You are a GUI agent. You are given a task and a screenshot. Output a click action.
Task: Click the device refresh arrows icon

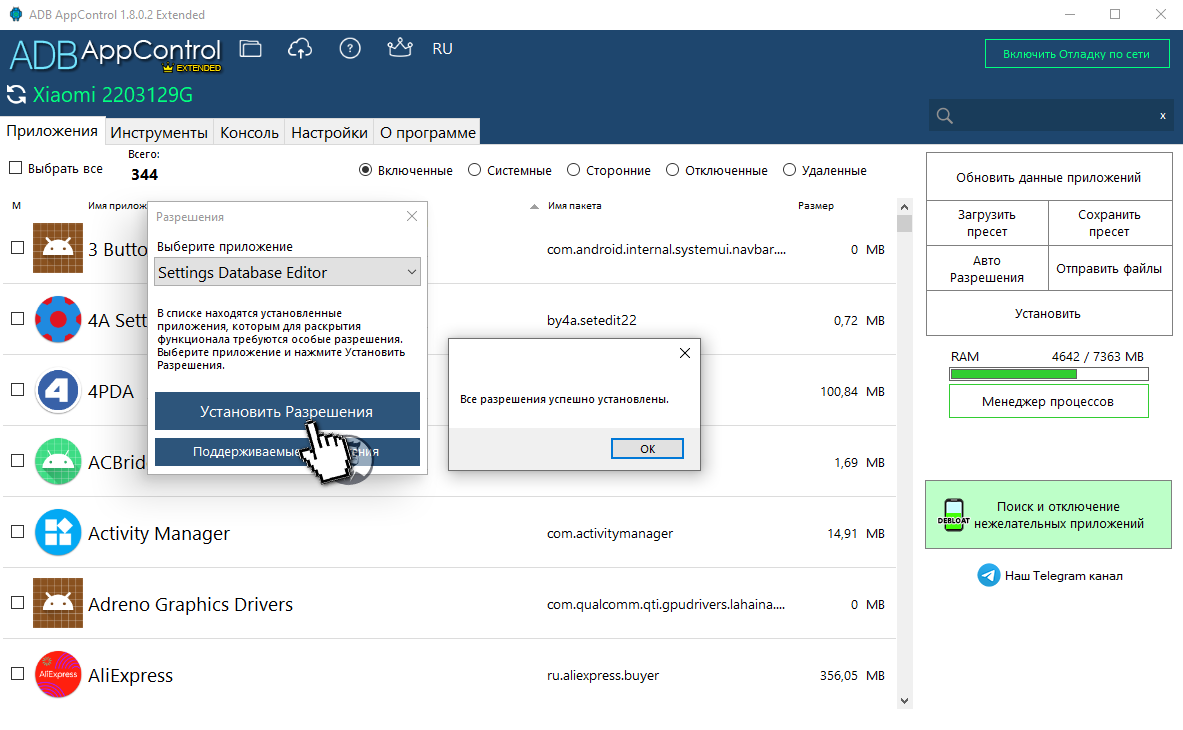(16, 94)
